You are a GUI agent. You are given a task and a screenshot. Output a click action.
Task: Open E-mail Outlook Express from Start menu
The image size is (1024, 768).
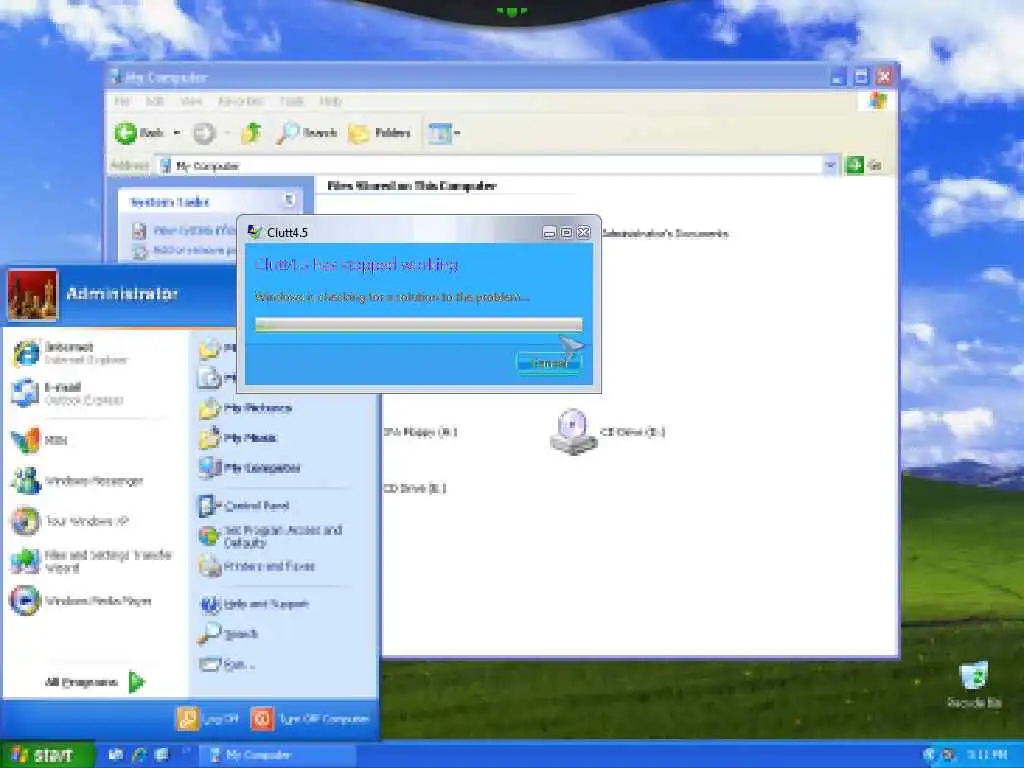(x=67, y=393)
